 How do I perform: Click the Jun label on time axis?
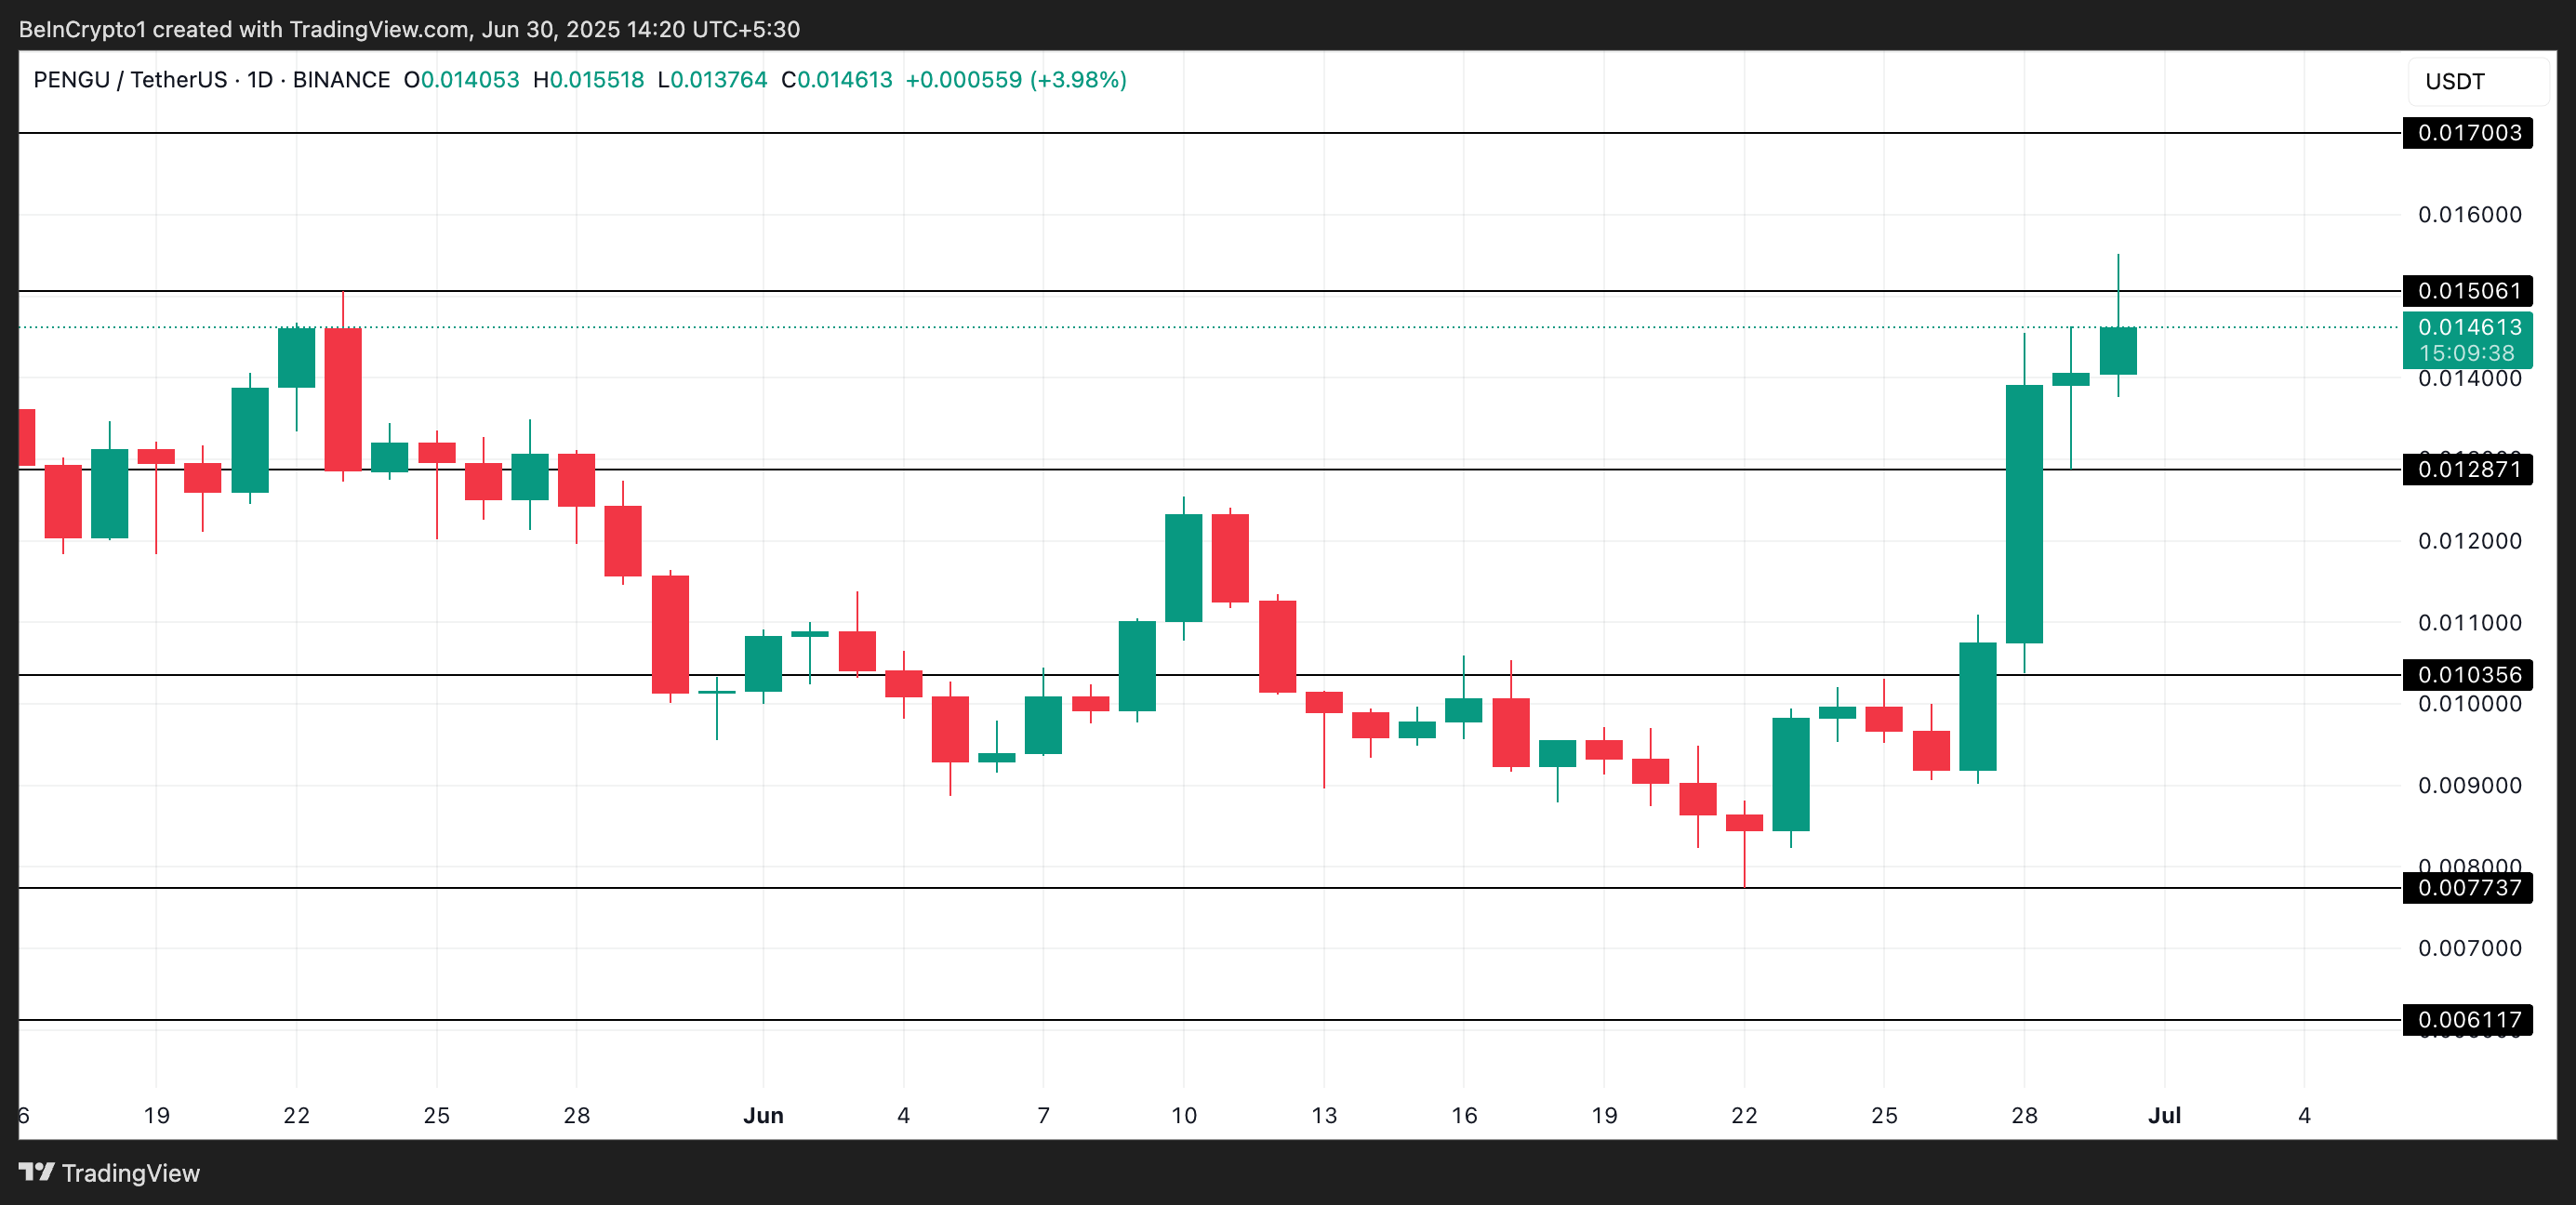point(763,1115)
